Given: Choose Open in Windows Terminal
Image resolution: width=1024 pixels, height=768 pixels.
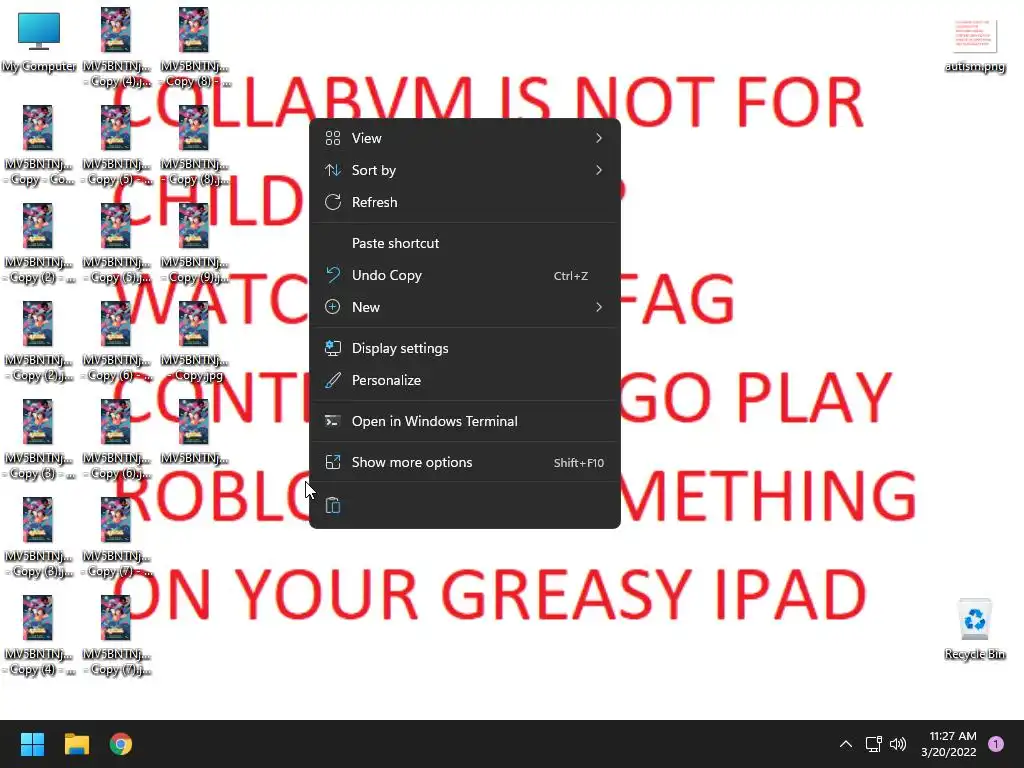Looking at the screenshot, I should (464, 421).
